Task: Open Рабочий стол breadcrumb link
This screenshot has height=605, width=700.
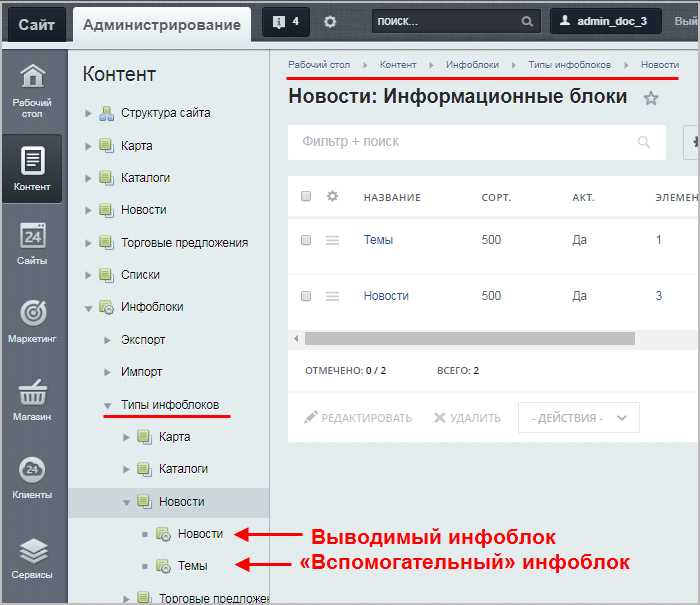Action: [319, 64]
